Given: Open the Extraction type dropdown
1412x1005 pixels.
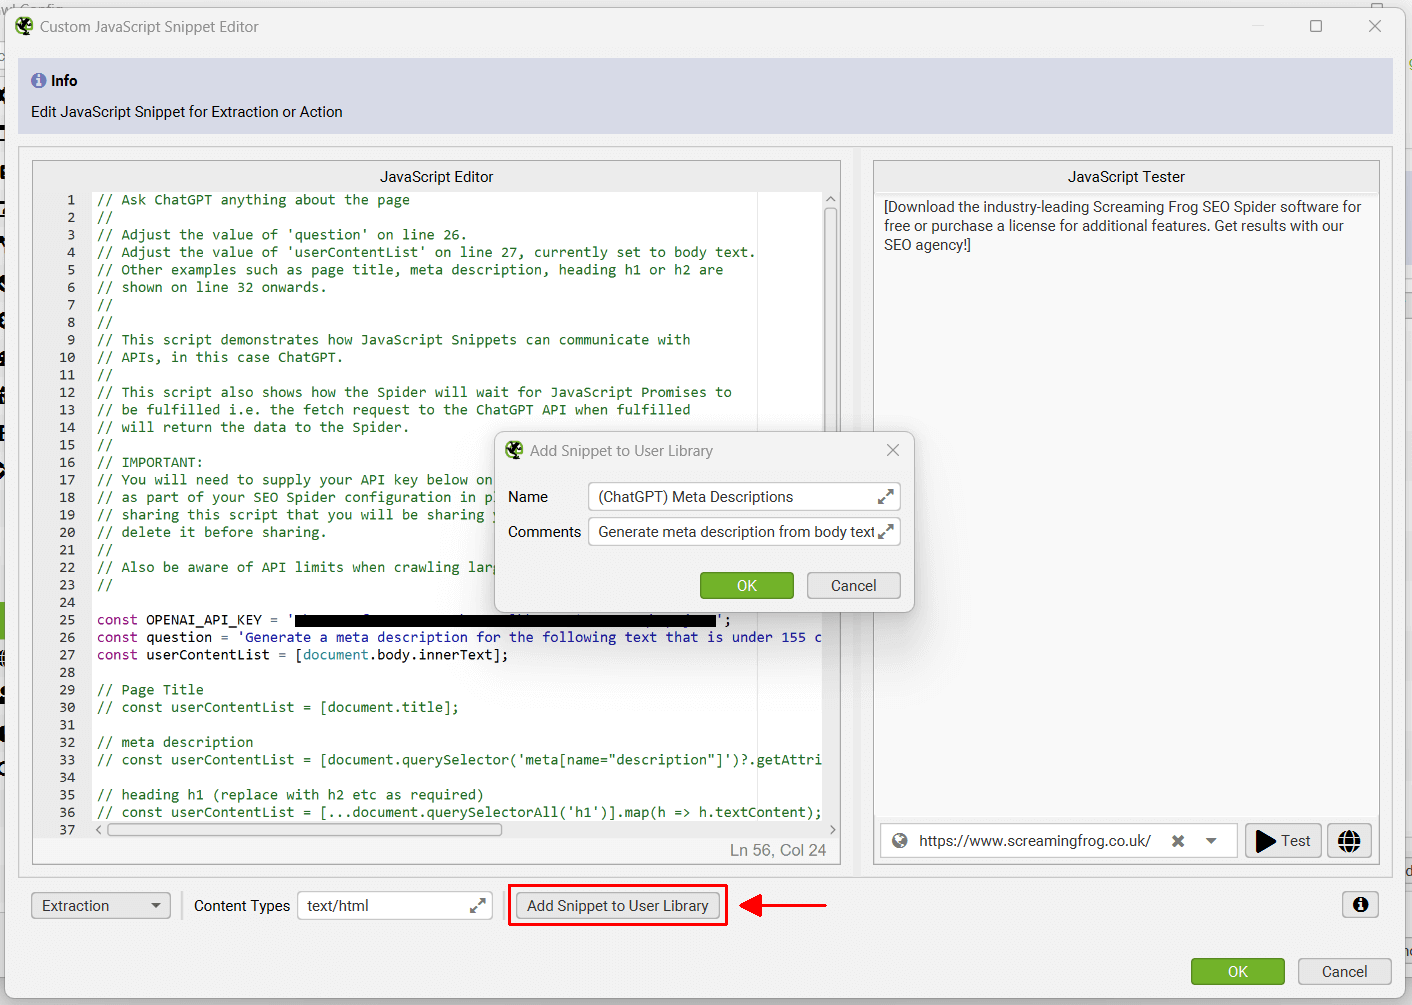Looking at the screenshot, I should point(101,906).
